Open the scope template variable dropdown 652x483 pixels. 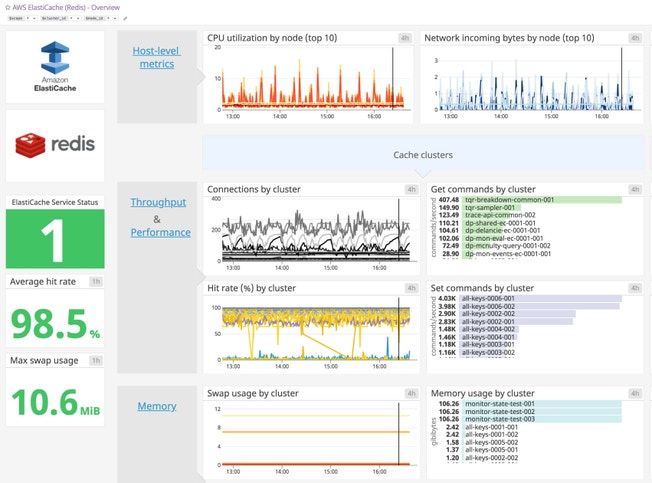tap(22, 18)
